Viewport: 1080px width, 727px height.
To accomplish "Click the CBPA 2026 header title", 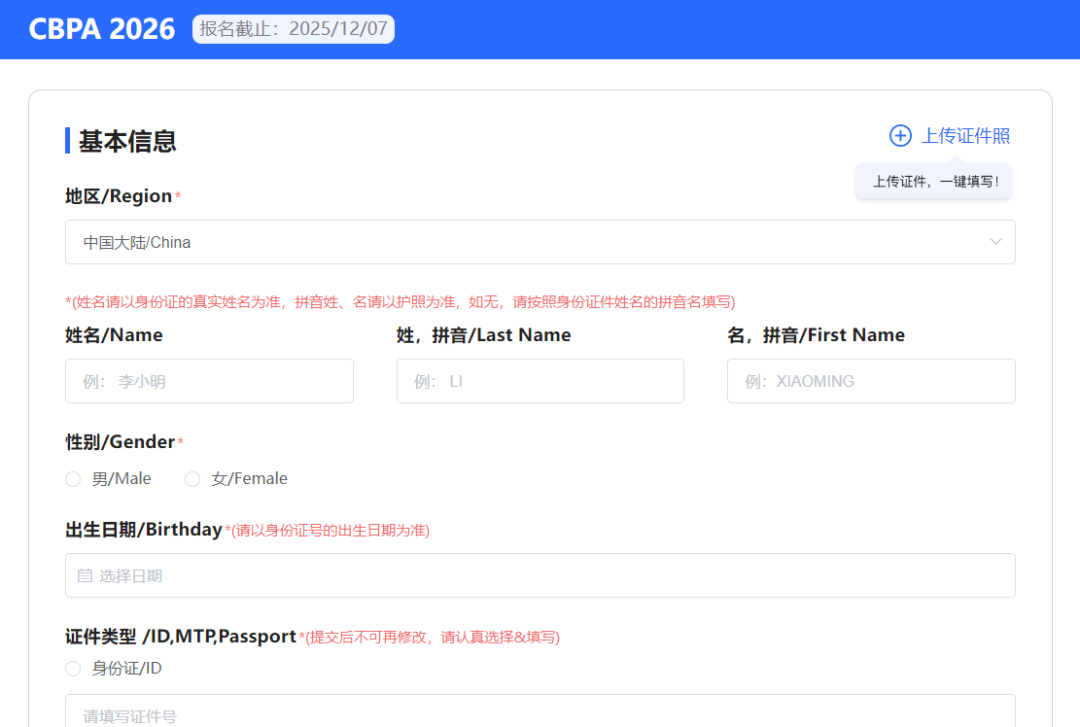I will coord(102,29).
